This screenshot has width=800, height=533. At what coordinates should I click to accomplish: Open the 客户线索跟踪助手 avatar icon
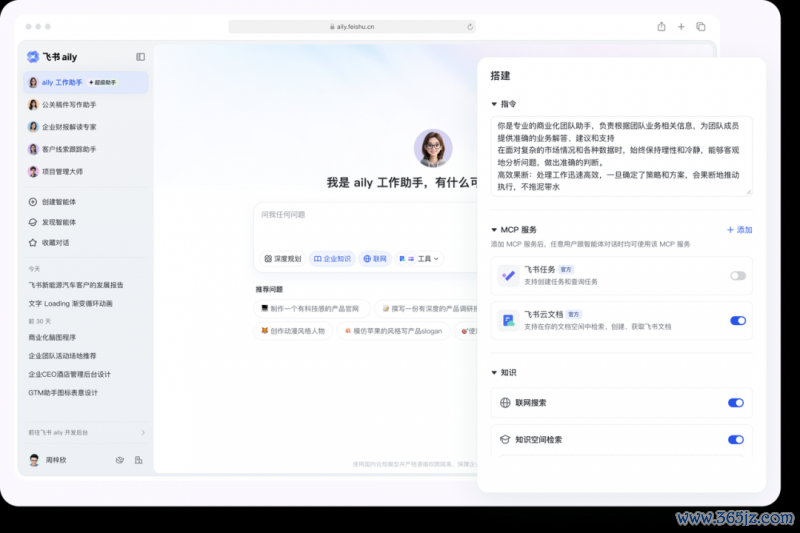33,149
